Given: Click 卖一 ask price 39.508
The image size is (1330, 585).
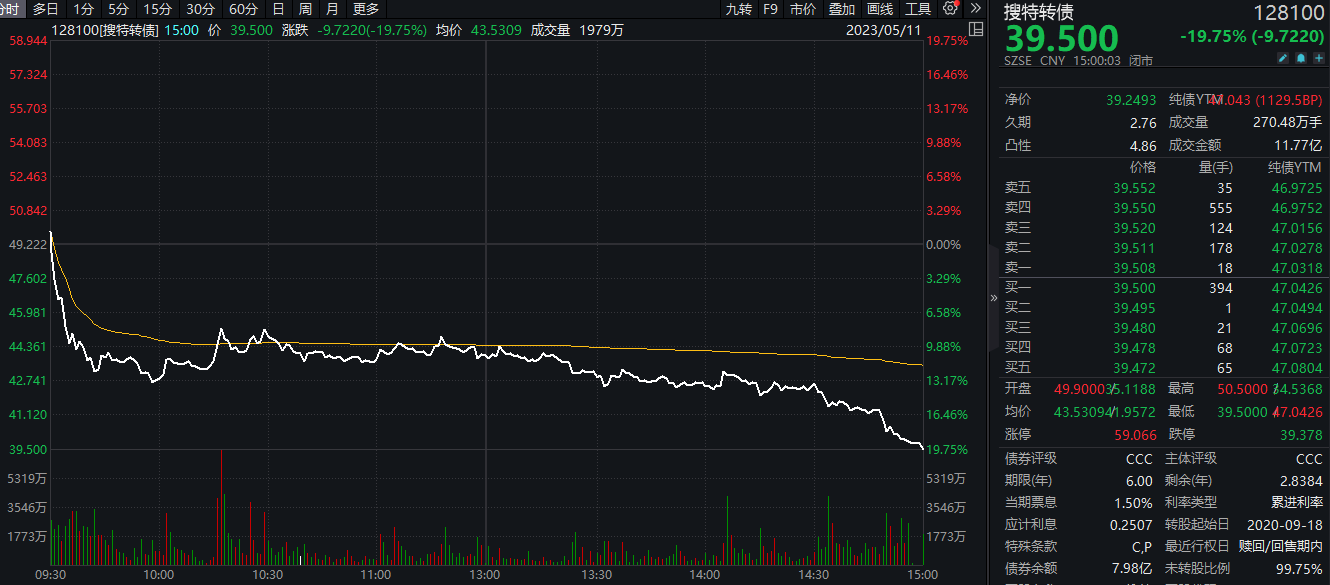Looking at the screenshot, I should (1134, 268).
